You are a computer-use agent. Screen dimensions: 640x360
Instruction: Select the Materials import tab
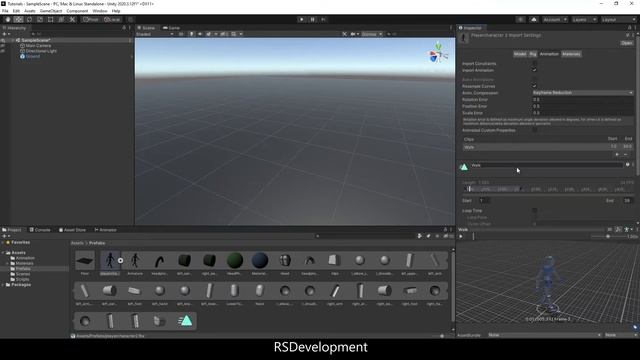[x=571, y=54]
